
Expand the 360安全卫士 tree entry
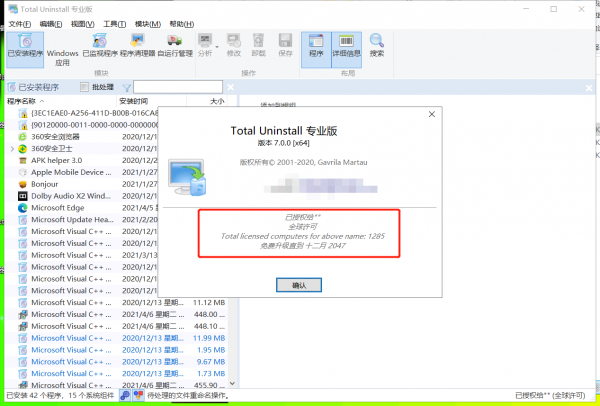tap(12, 148)
